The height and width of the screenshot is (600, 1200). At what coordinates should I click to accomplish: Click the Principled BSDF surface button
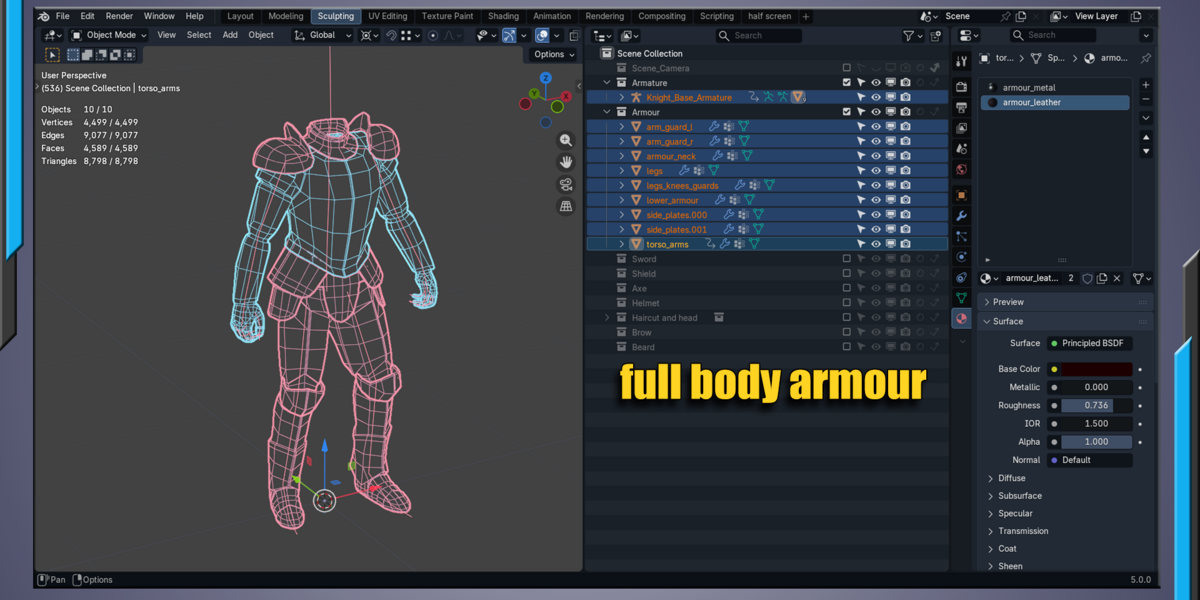[1090, 343]
